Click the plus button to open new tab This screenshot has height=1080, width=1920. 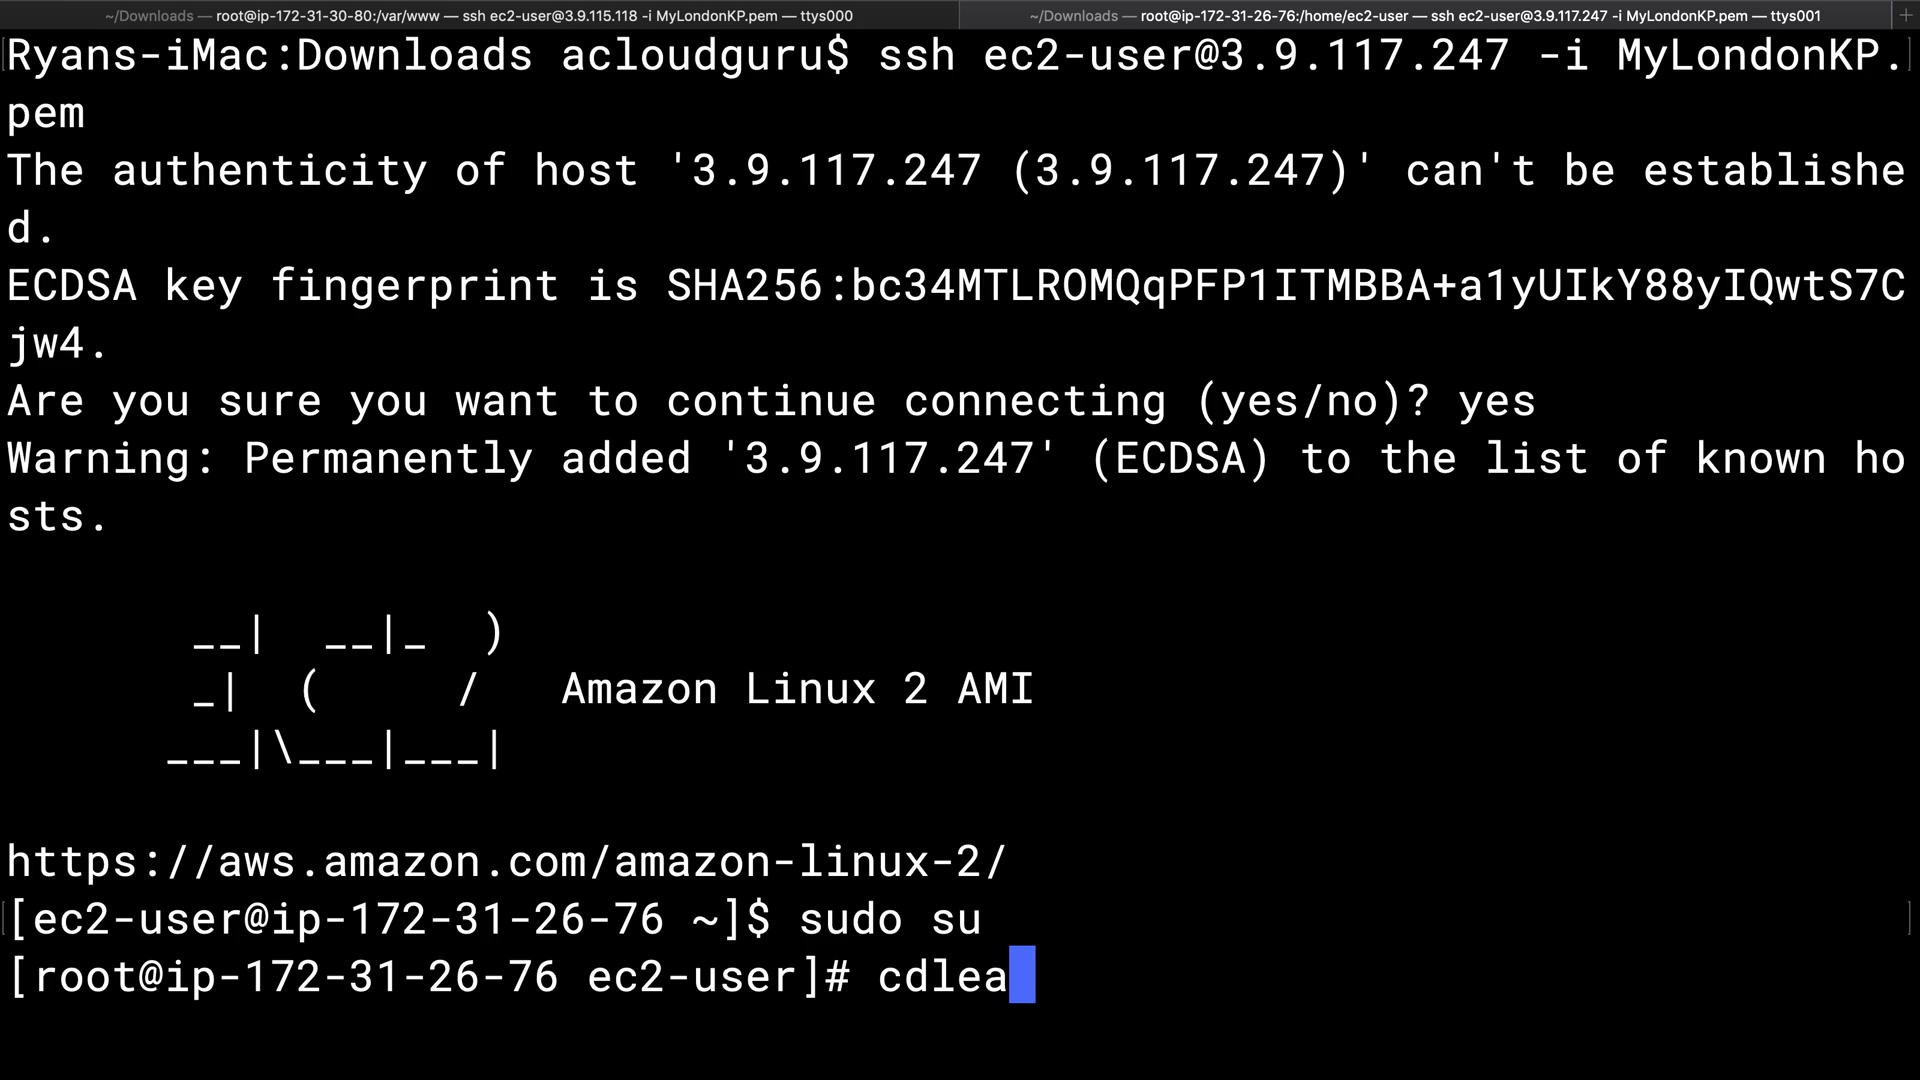pos(1906,16)
